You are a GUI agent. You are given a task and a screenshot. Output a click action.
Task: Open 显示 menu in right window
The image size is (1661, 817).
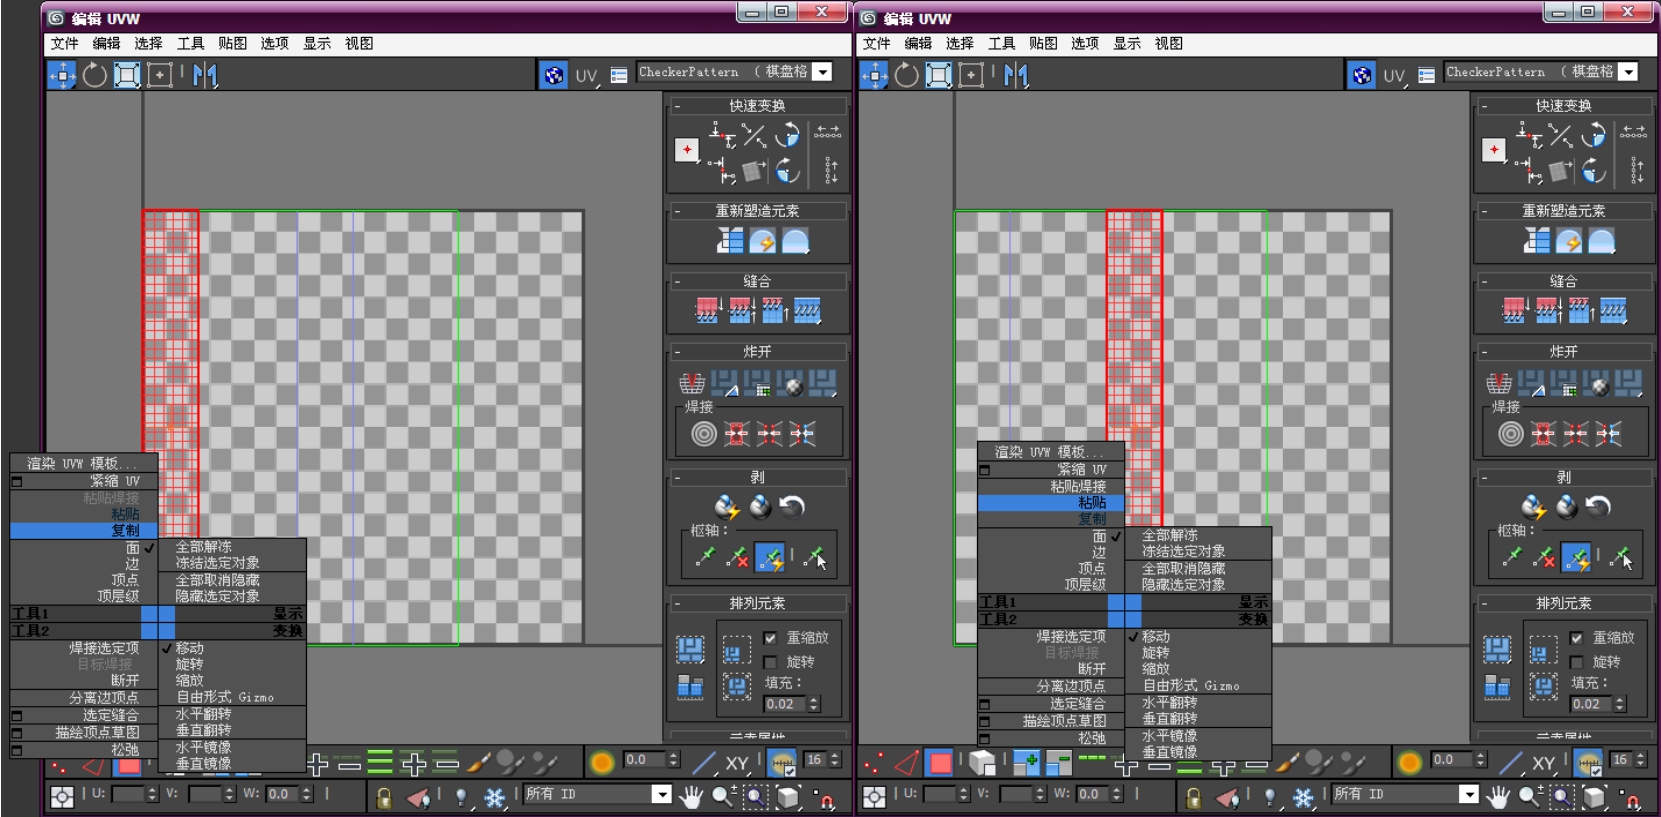(1127, 43)
